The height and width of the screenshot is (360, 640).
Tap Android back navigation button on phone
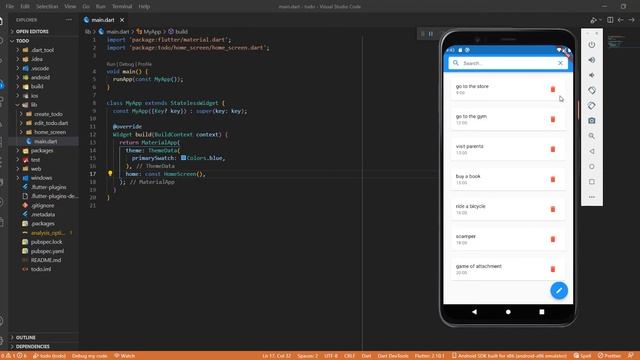click(x=474, y=312)
